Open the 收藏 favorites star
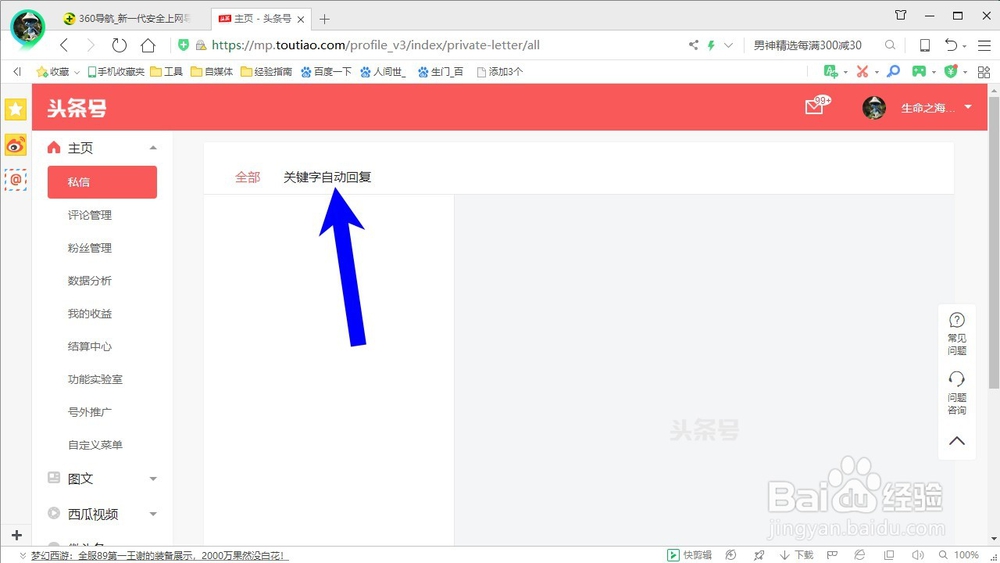Viewport: 1000px width, 563px height. (x=52, y=71)
